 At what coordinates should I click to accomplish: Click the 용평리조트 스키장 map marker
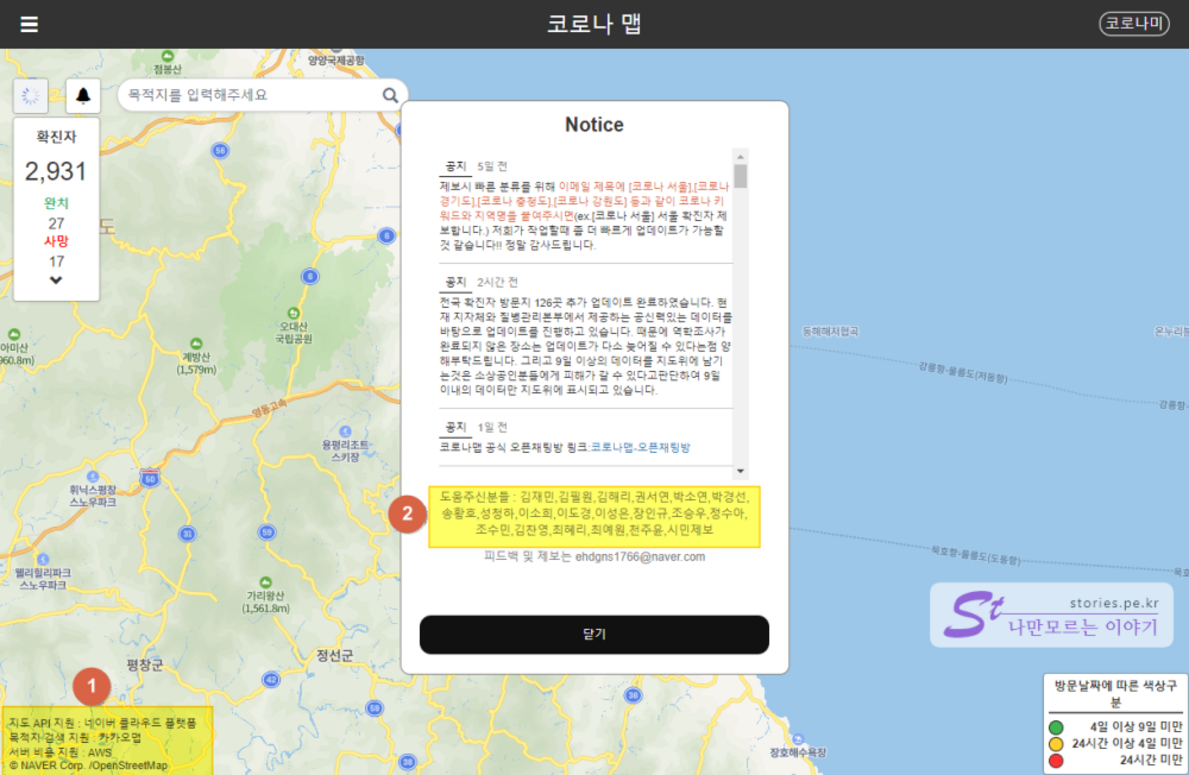[x=345, y=430]
